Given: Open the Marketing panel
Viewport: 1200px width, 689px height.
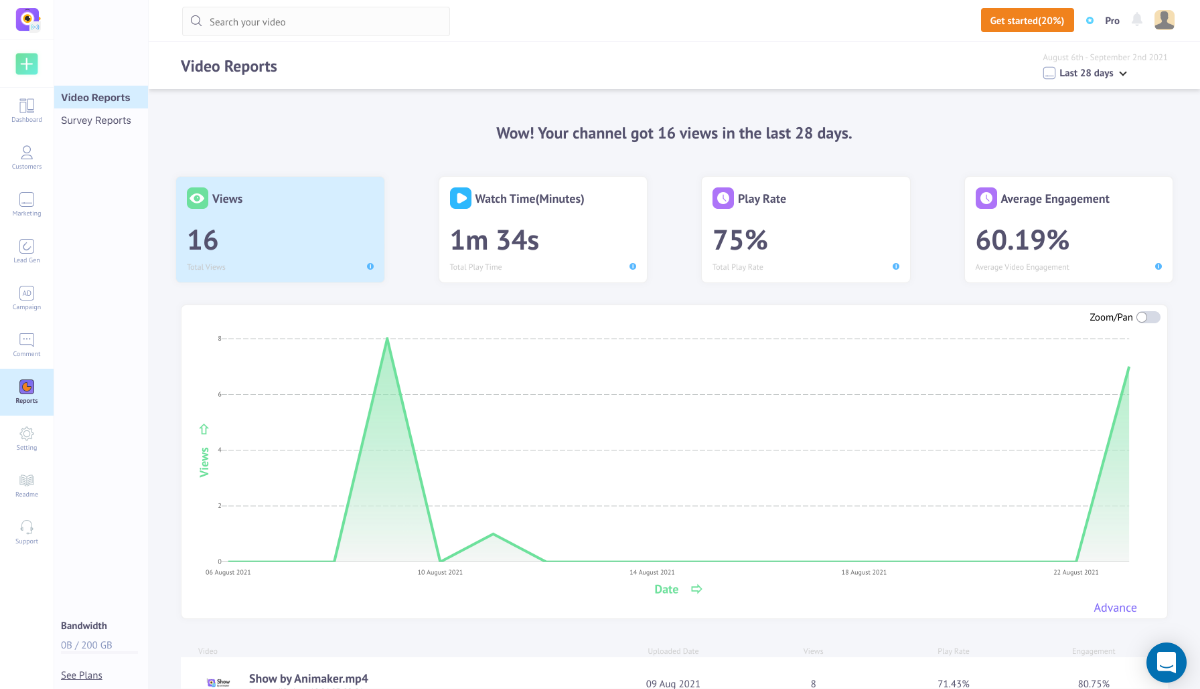Looking at the screenshot, I should coord(26,203).
